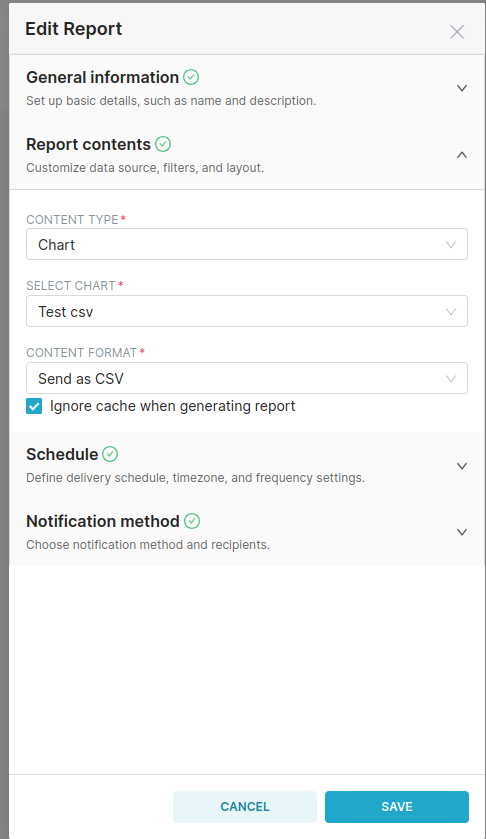Expand Notification method section chevron

point(462,532)
